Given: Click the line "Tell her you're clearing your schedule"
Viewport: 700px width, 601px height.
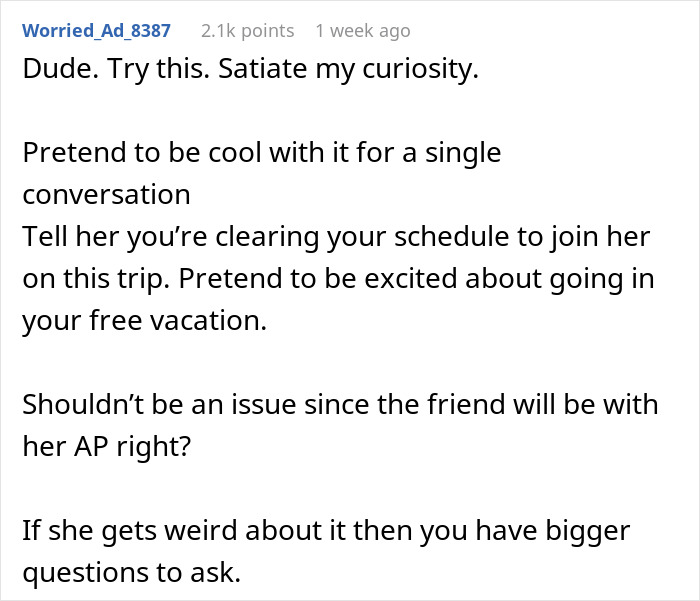Looking at the screenshot, I should pos(336,236).
